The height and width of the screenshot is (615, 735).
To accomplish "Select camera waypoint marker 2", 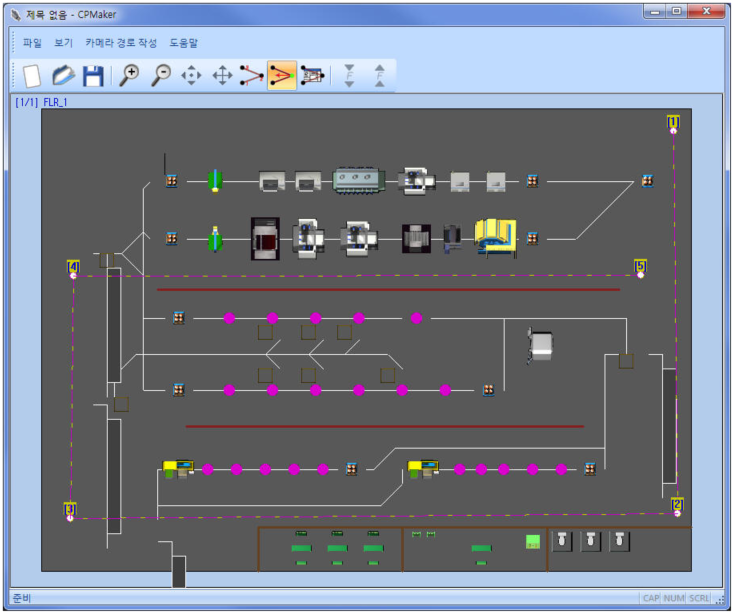I will [x=677, y=506].
